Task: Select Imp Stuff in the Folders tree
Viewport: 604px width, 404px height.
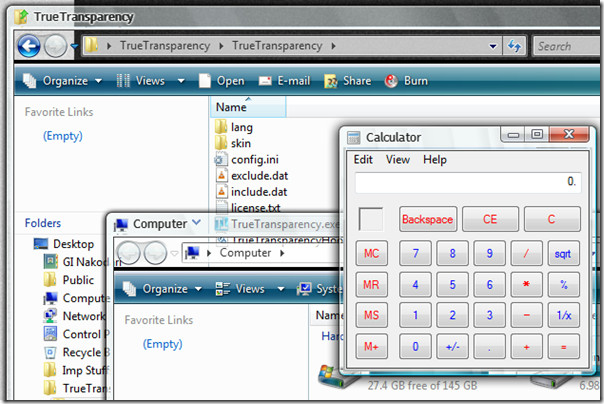Action: click(x=76, y=370)
